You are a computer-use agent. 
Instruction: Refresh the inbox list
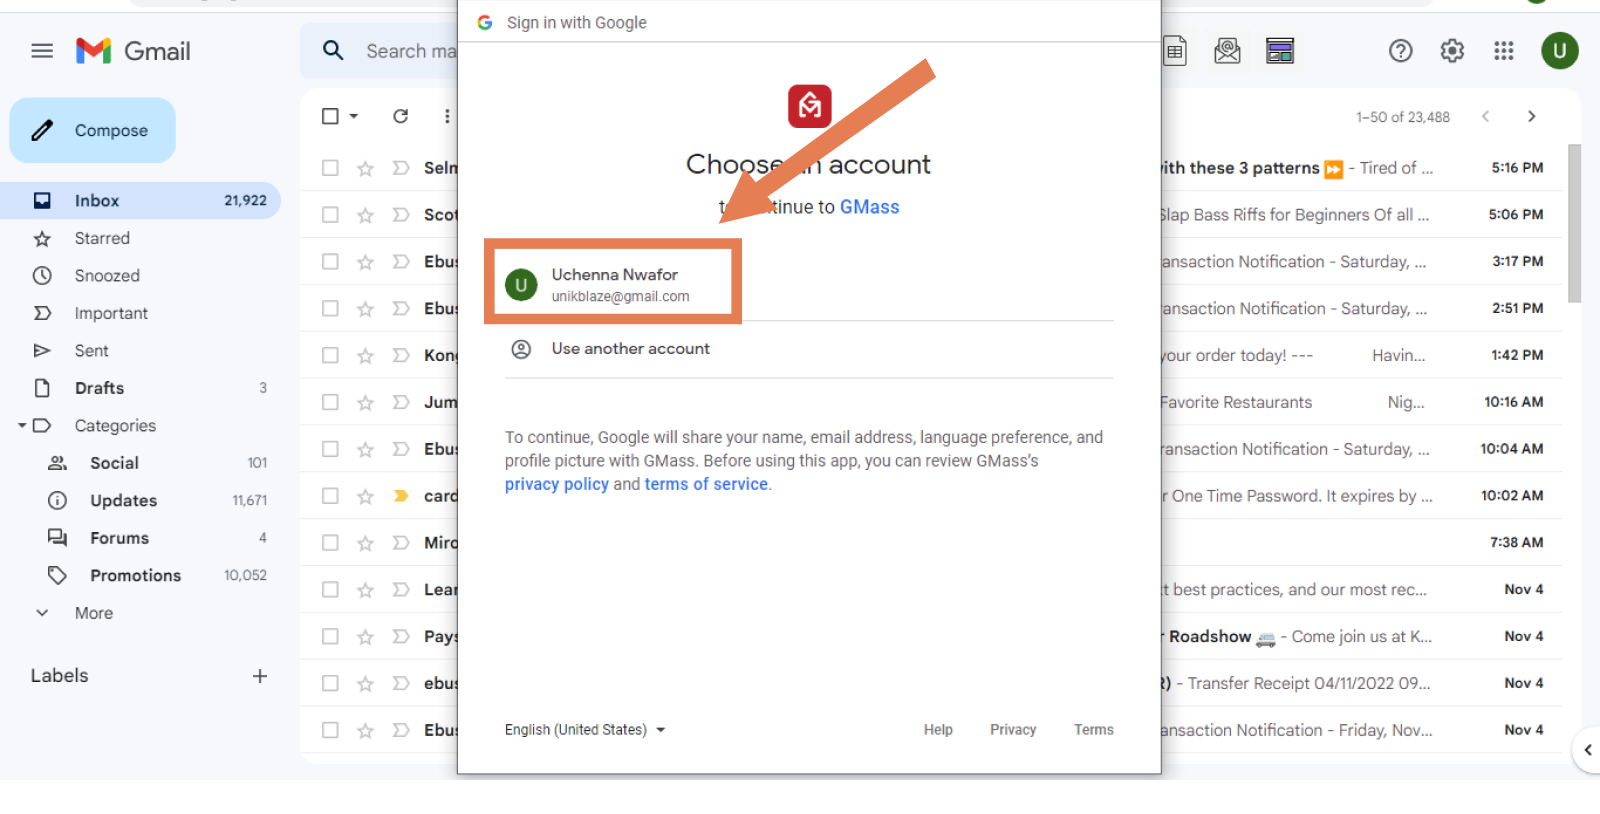click(401, 116)
